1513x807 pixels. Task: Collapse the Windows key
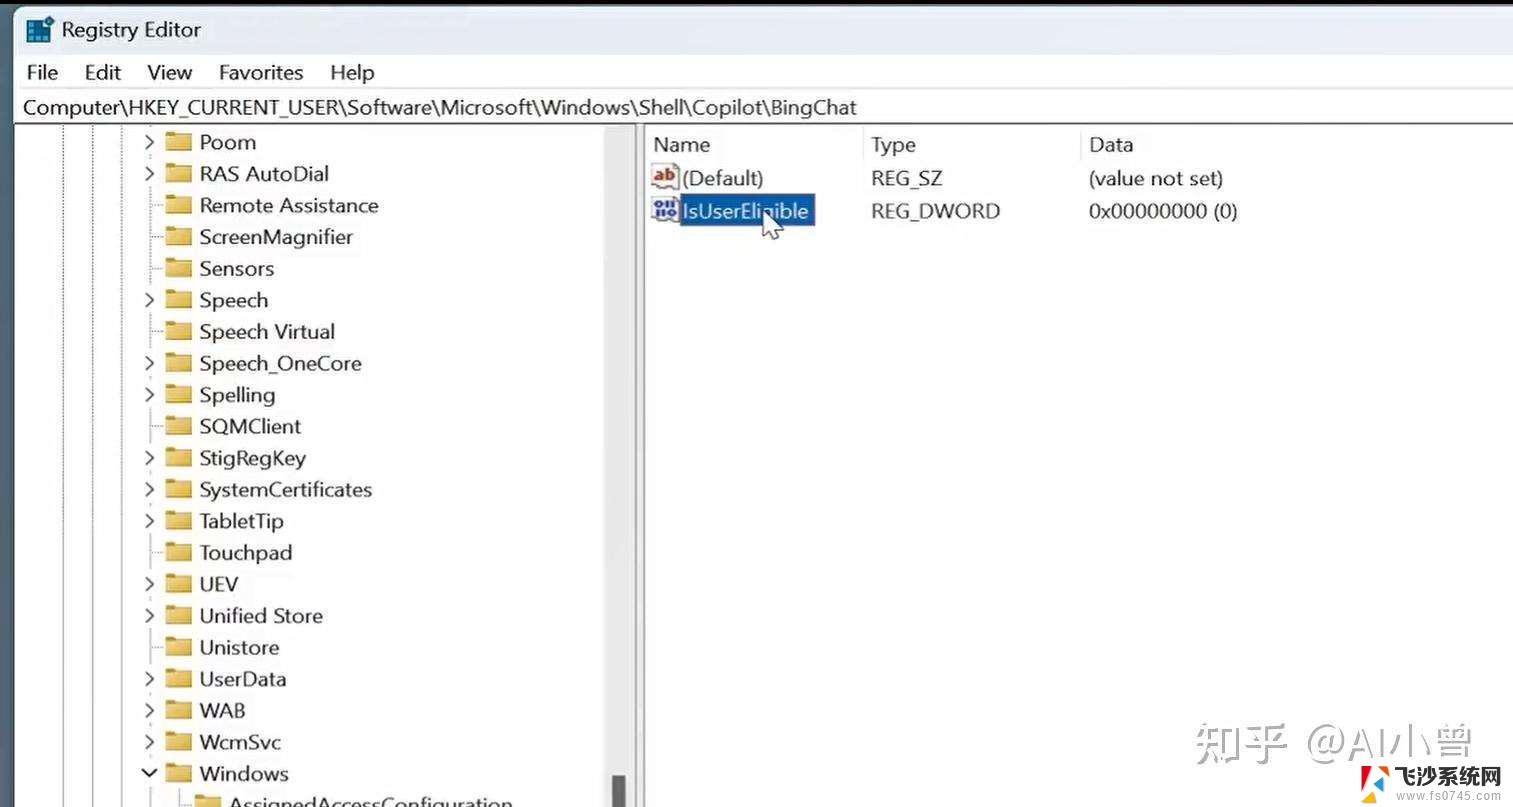point(149,774)
